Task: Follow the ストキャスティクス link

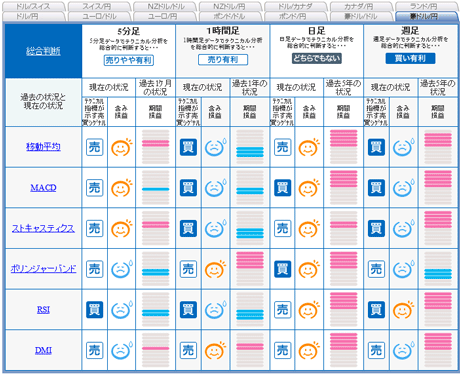Action: [43, 228]
